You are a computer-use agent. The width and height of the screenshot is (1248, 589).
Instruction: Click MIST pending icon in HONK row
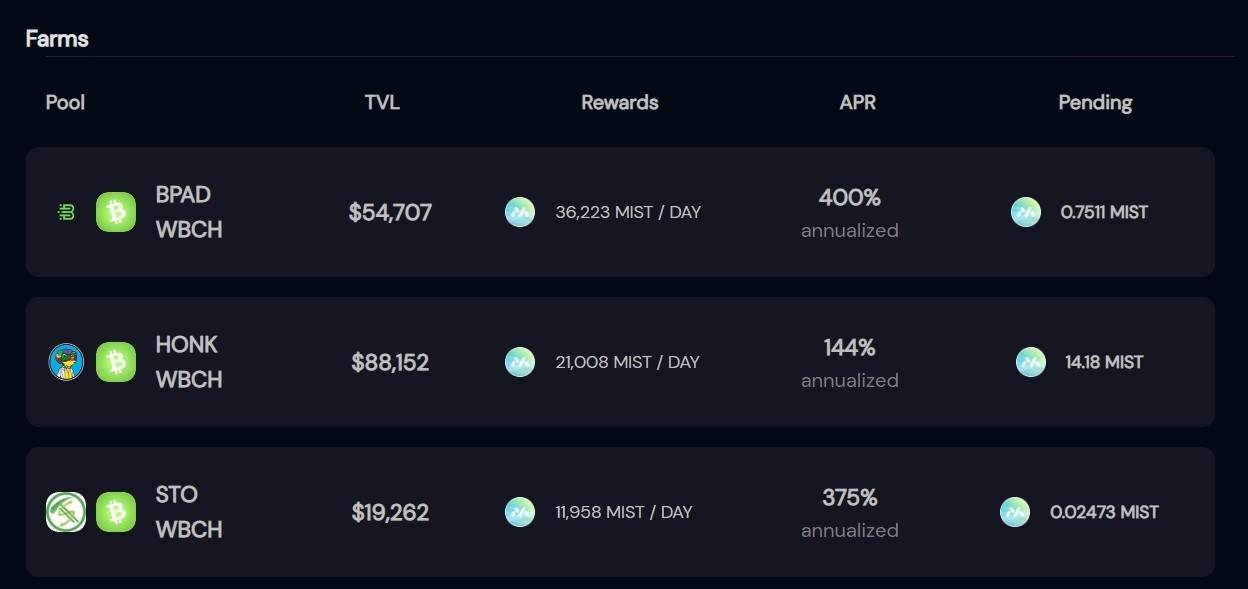[1031, 362]
